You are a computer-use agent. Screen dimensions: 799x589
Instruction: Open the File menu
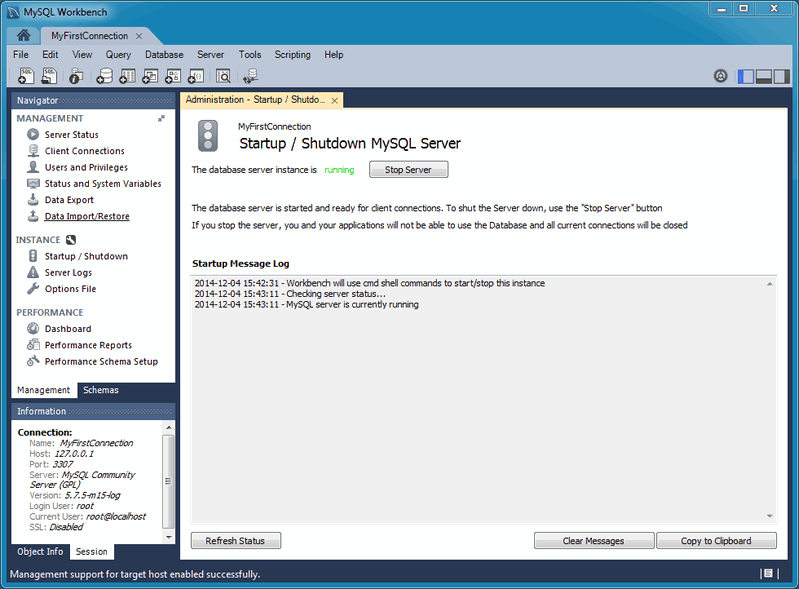[21, 55]
